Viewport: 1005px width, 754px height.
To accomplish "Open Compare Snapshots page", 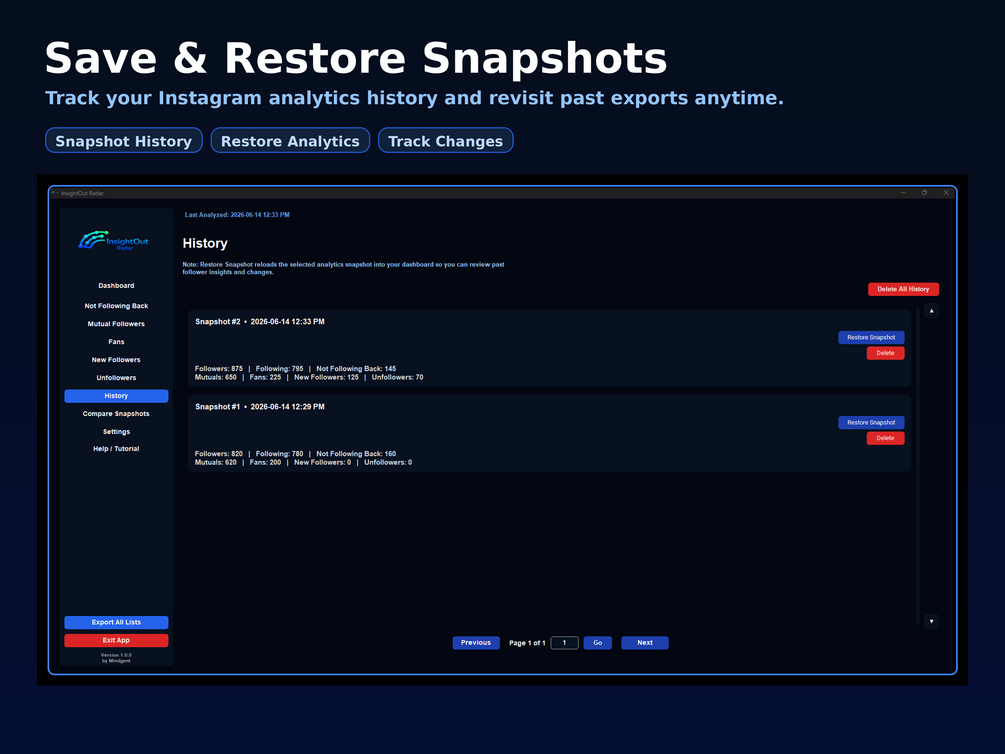I will [116, 414].
